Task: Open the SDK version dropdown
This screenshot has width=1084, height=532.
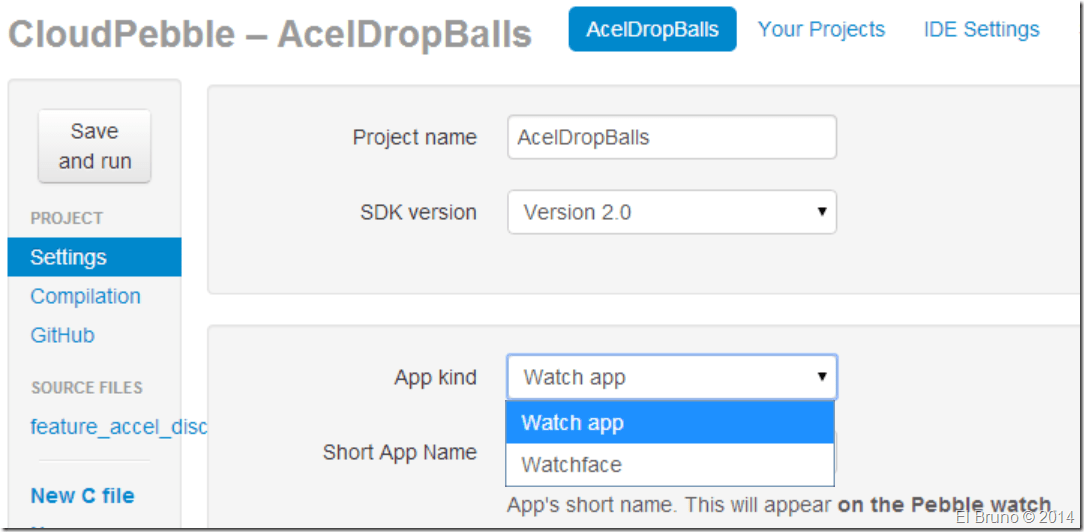Action: 671,212
